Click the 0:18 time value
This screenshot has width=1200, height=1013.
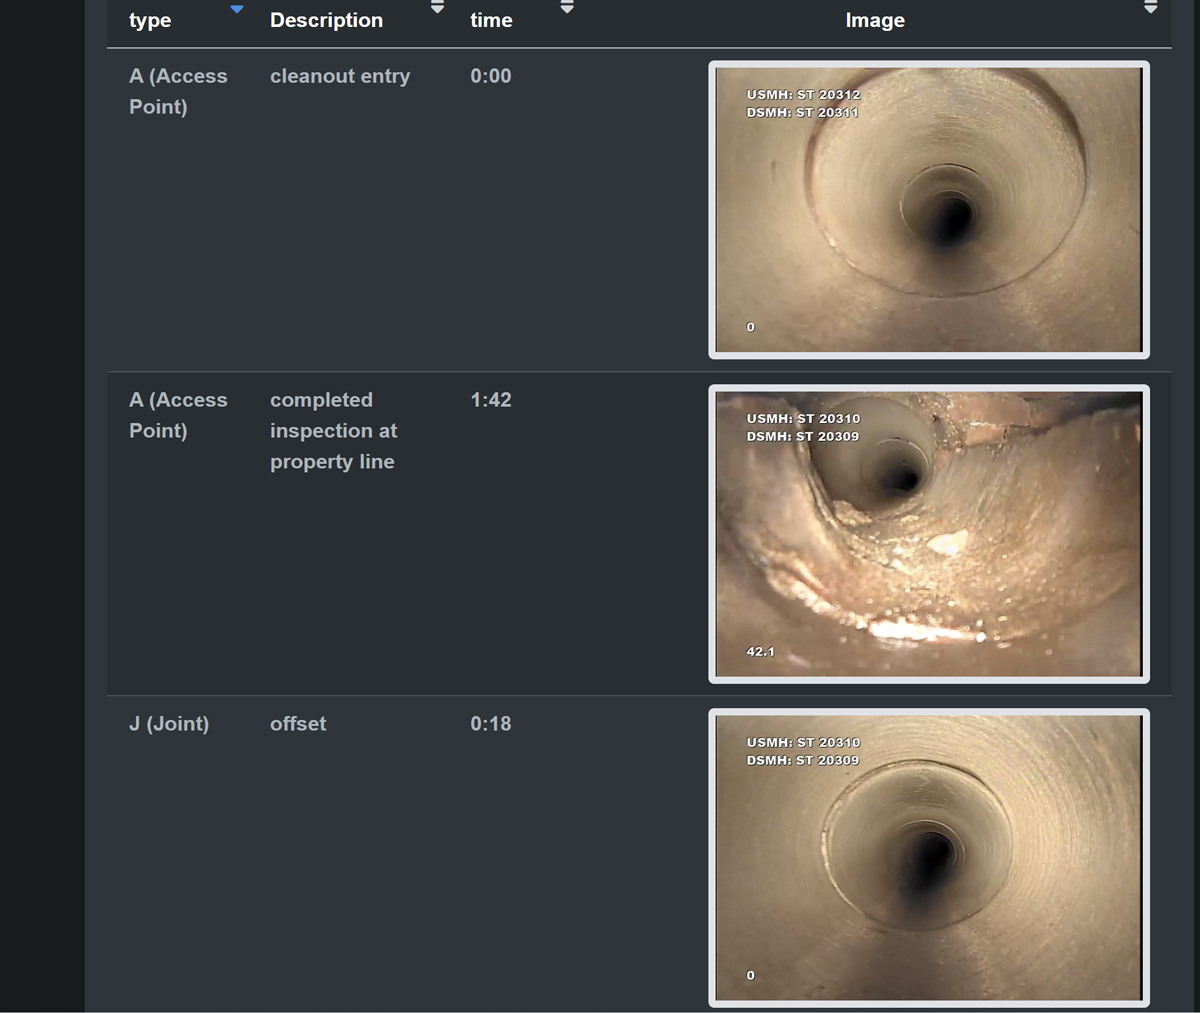coord(491,724)
